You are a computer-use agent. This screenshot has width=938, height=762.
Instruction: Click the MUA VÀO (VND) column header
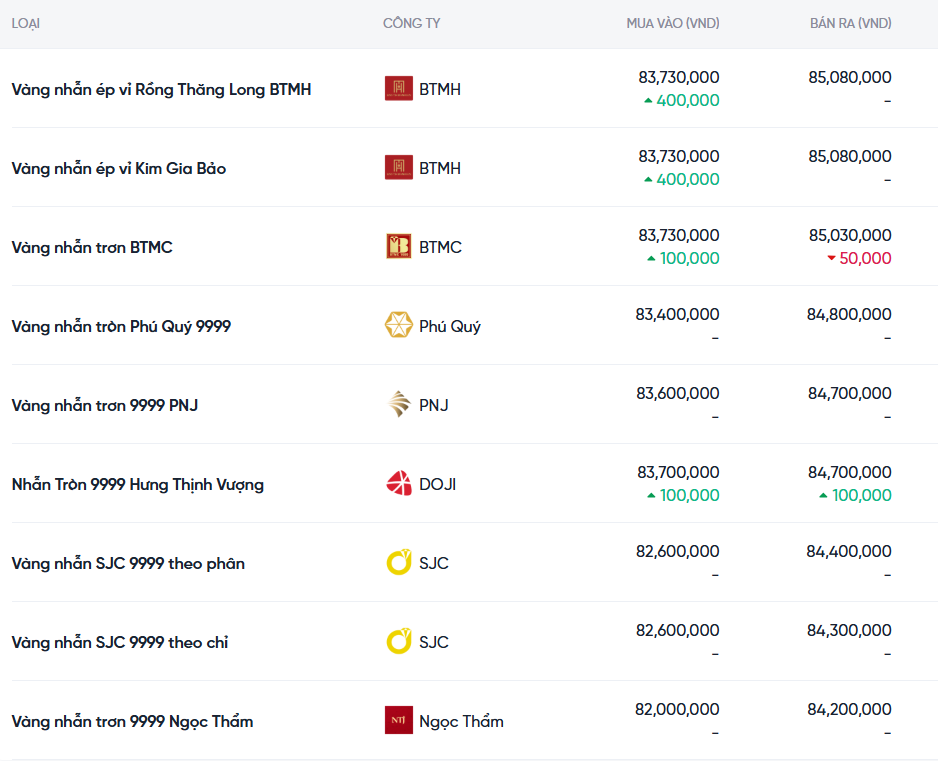673,23
